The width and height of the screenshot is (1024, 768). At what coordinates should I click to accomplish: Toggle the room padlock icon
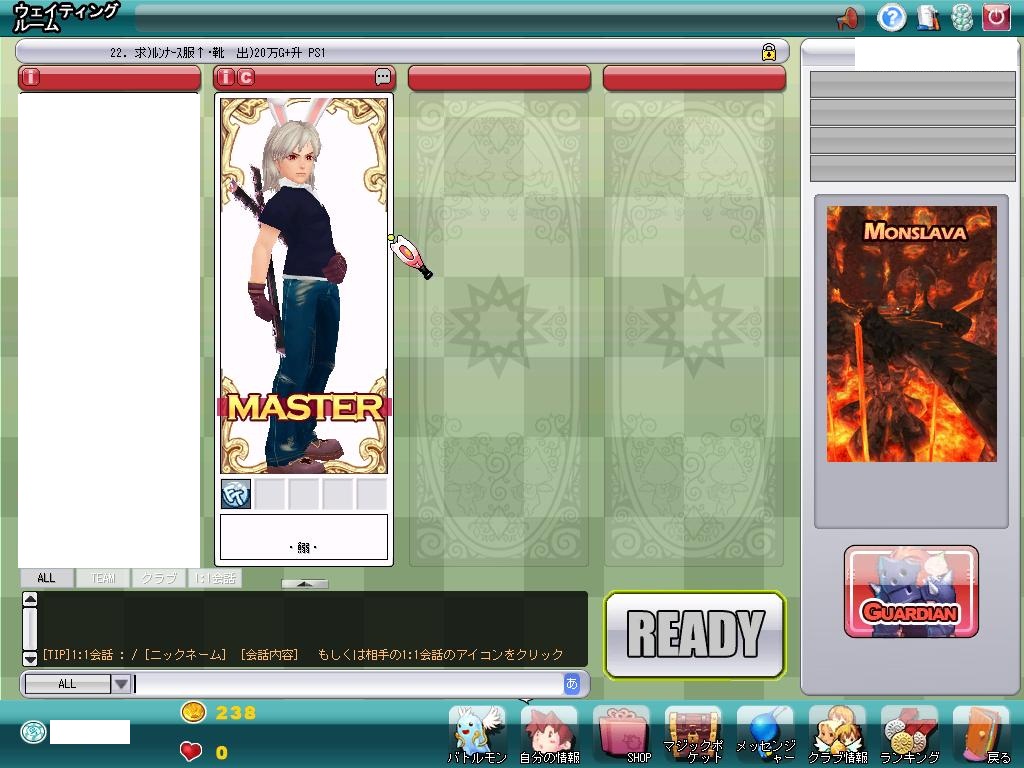pos(768,52)
